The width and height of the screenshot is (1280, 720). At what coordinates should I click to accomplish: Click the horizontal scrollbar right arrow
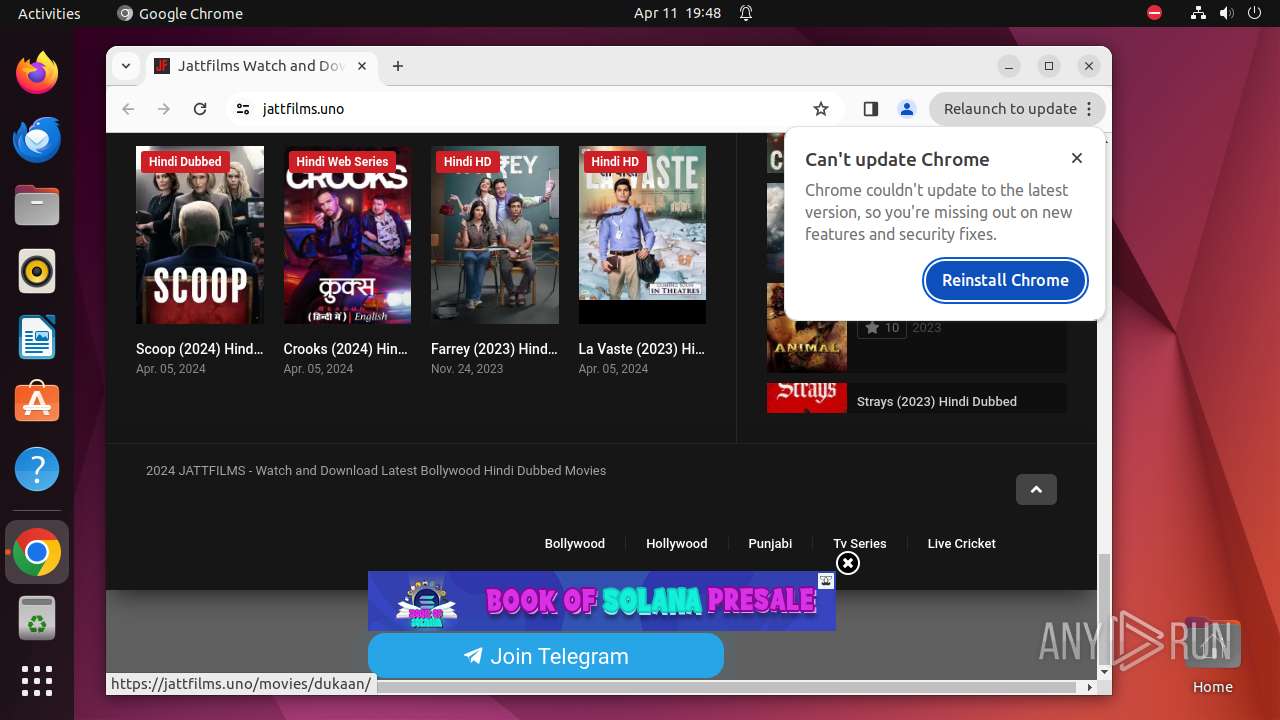click(x=1090, y=687)
